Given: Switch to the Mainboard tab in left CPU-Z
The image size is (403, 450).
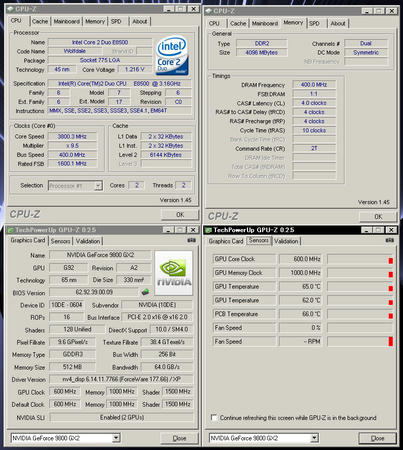Looking at the screenshot, I should tap(67, 21).
